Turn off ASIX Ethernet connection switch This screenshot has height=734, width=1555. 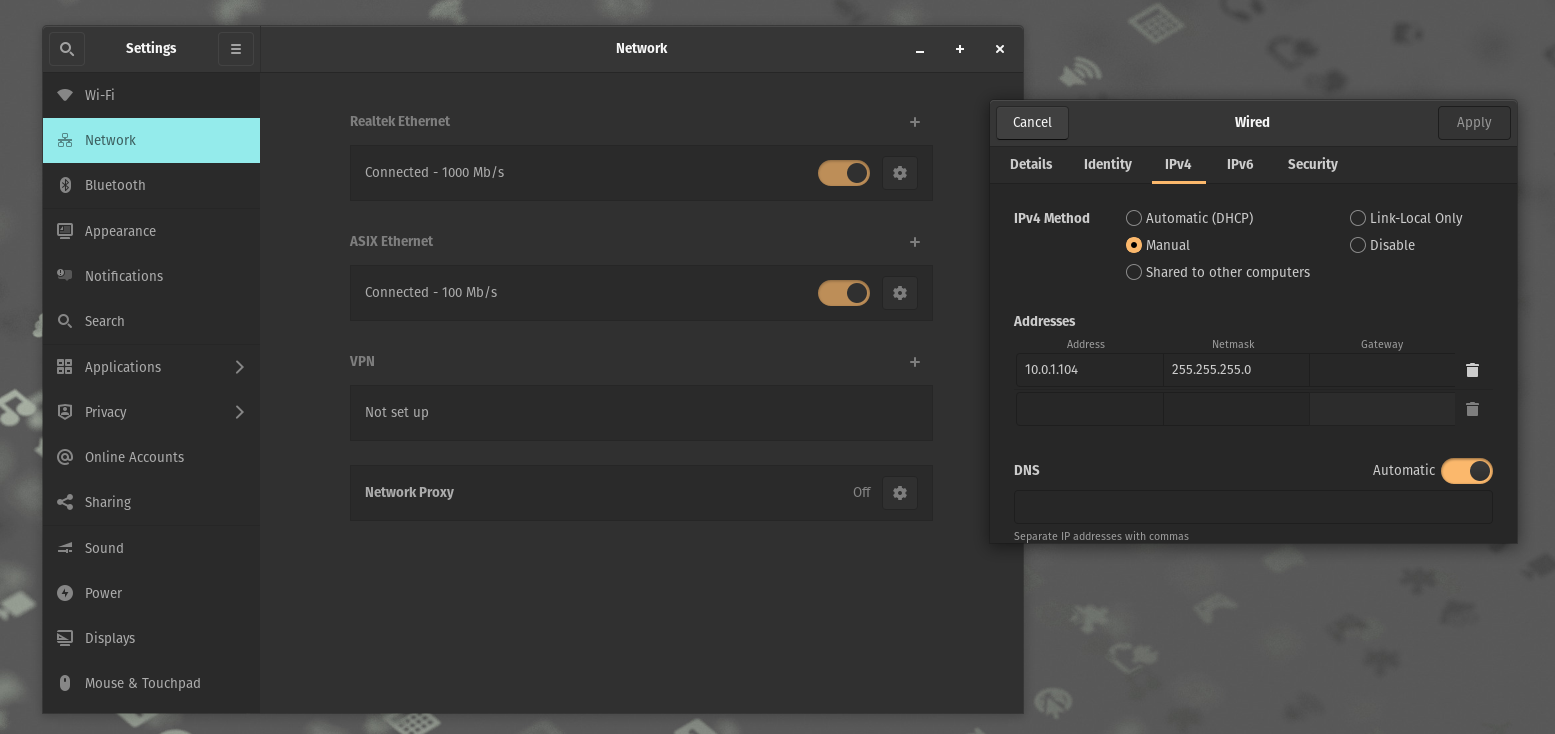pyautogui.click(x=844, y=293)
